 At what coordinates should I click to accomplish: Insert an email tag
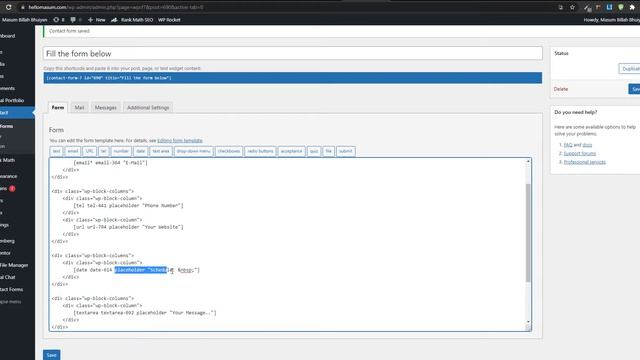tap(73, 151)
